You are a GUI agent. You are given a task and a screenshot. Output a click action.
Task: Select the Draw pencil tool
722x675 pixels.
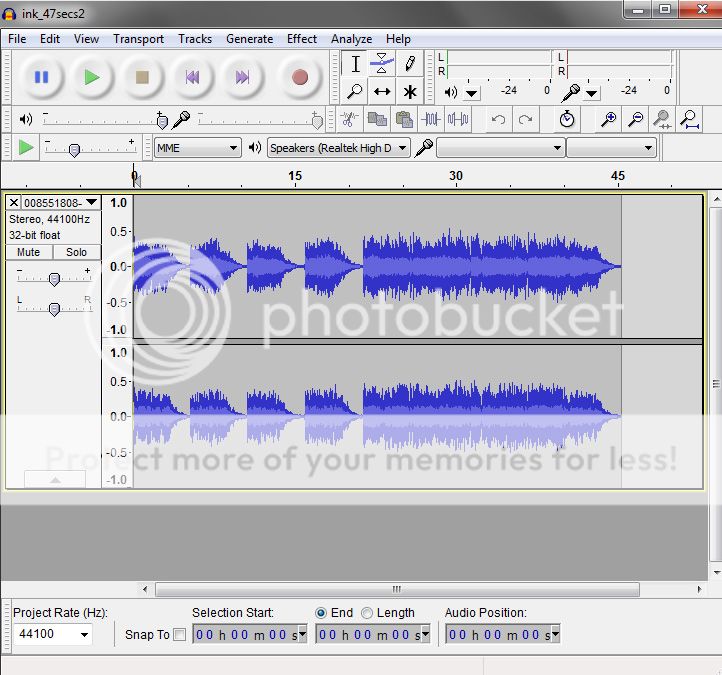(x=409, y=64)
